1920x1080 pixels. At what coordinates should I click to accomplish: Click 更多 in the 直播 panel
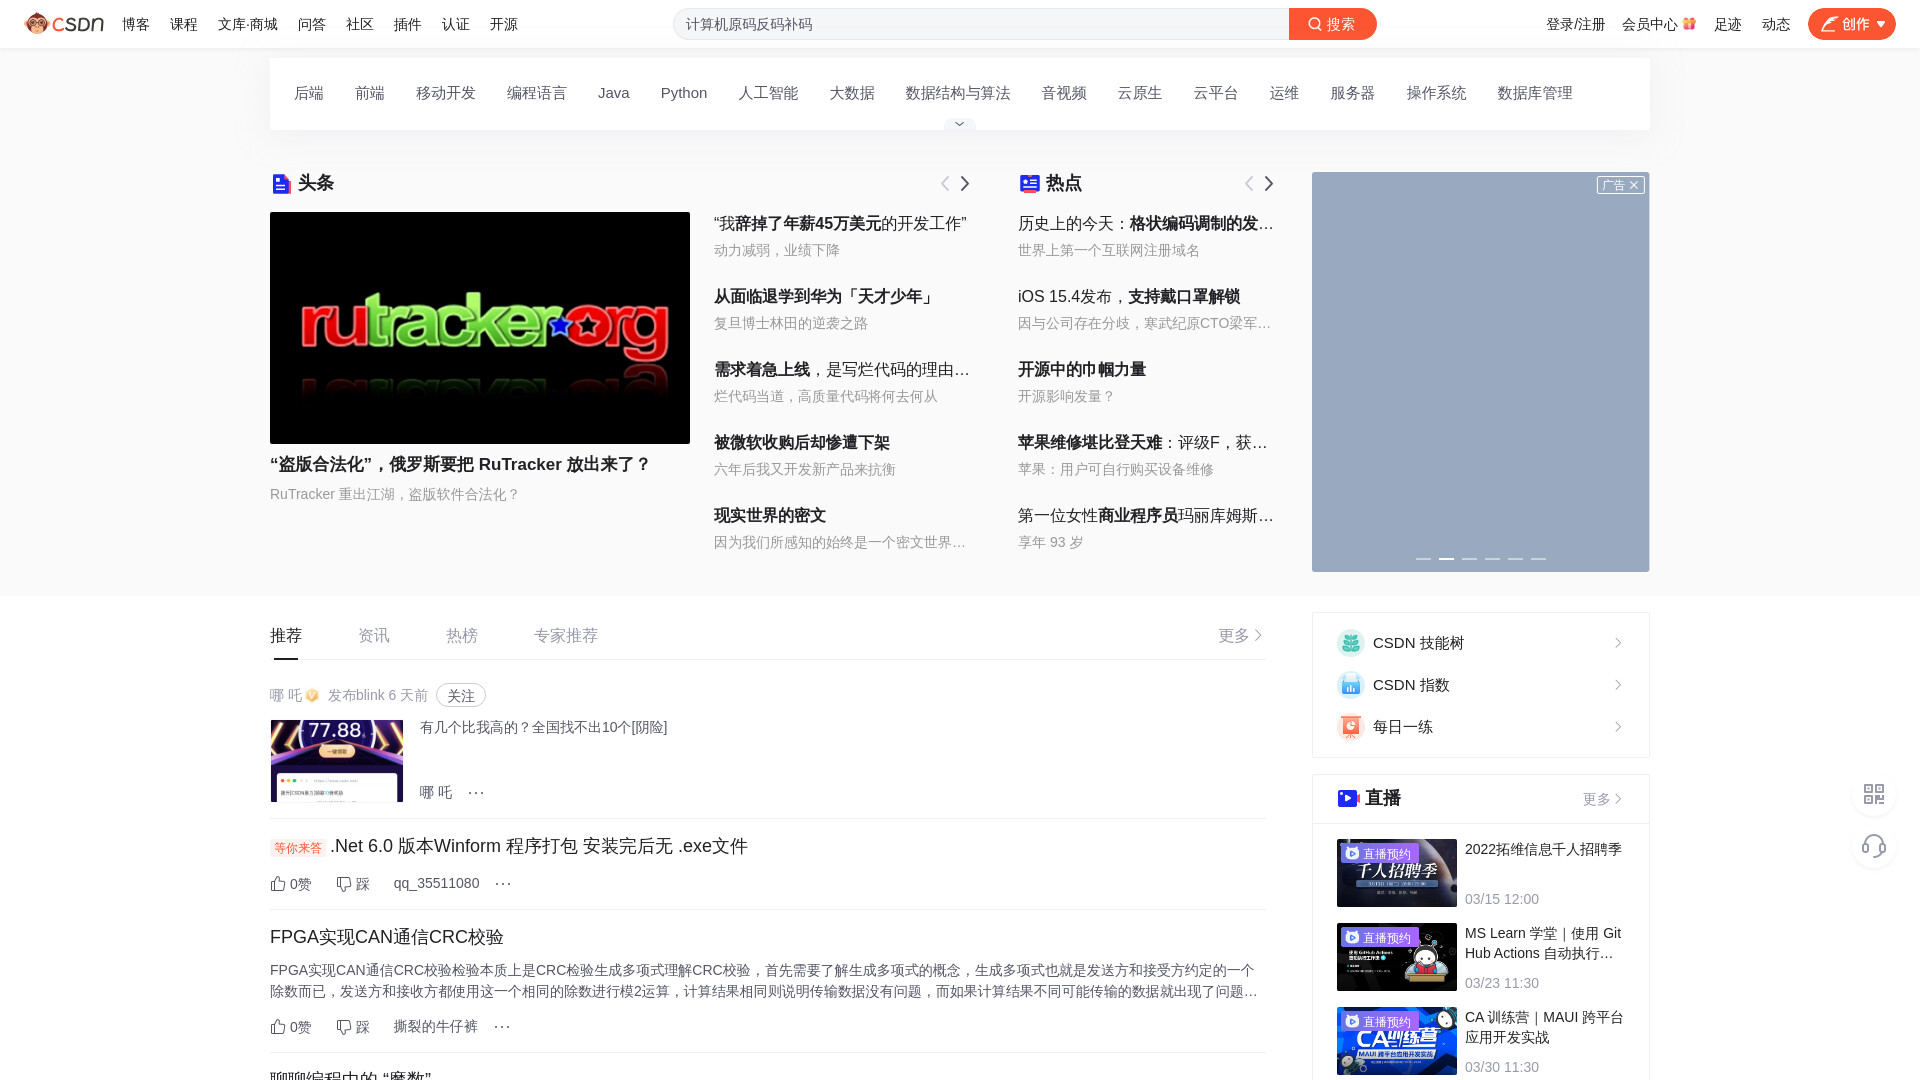click(1602, 799)
